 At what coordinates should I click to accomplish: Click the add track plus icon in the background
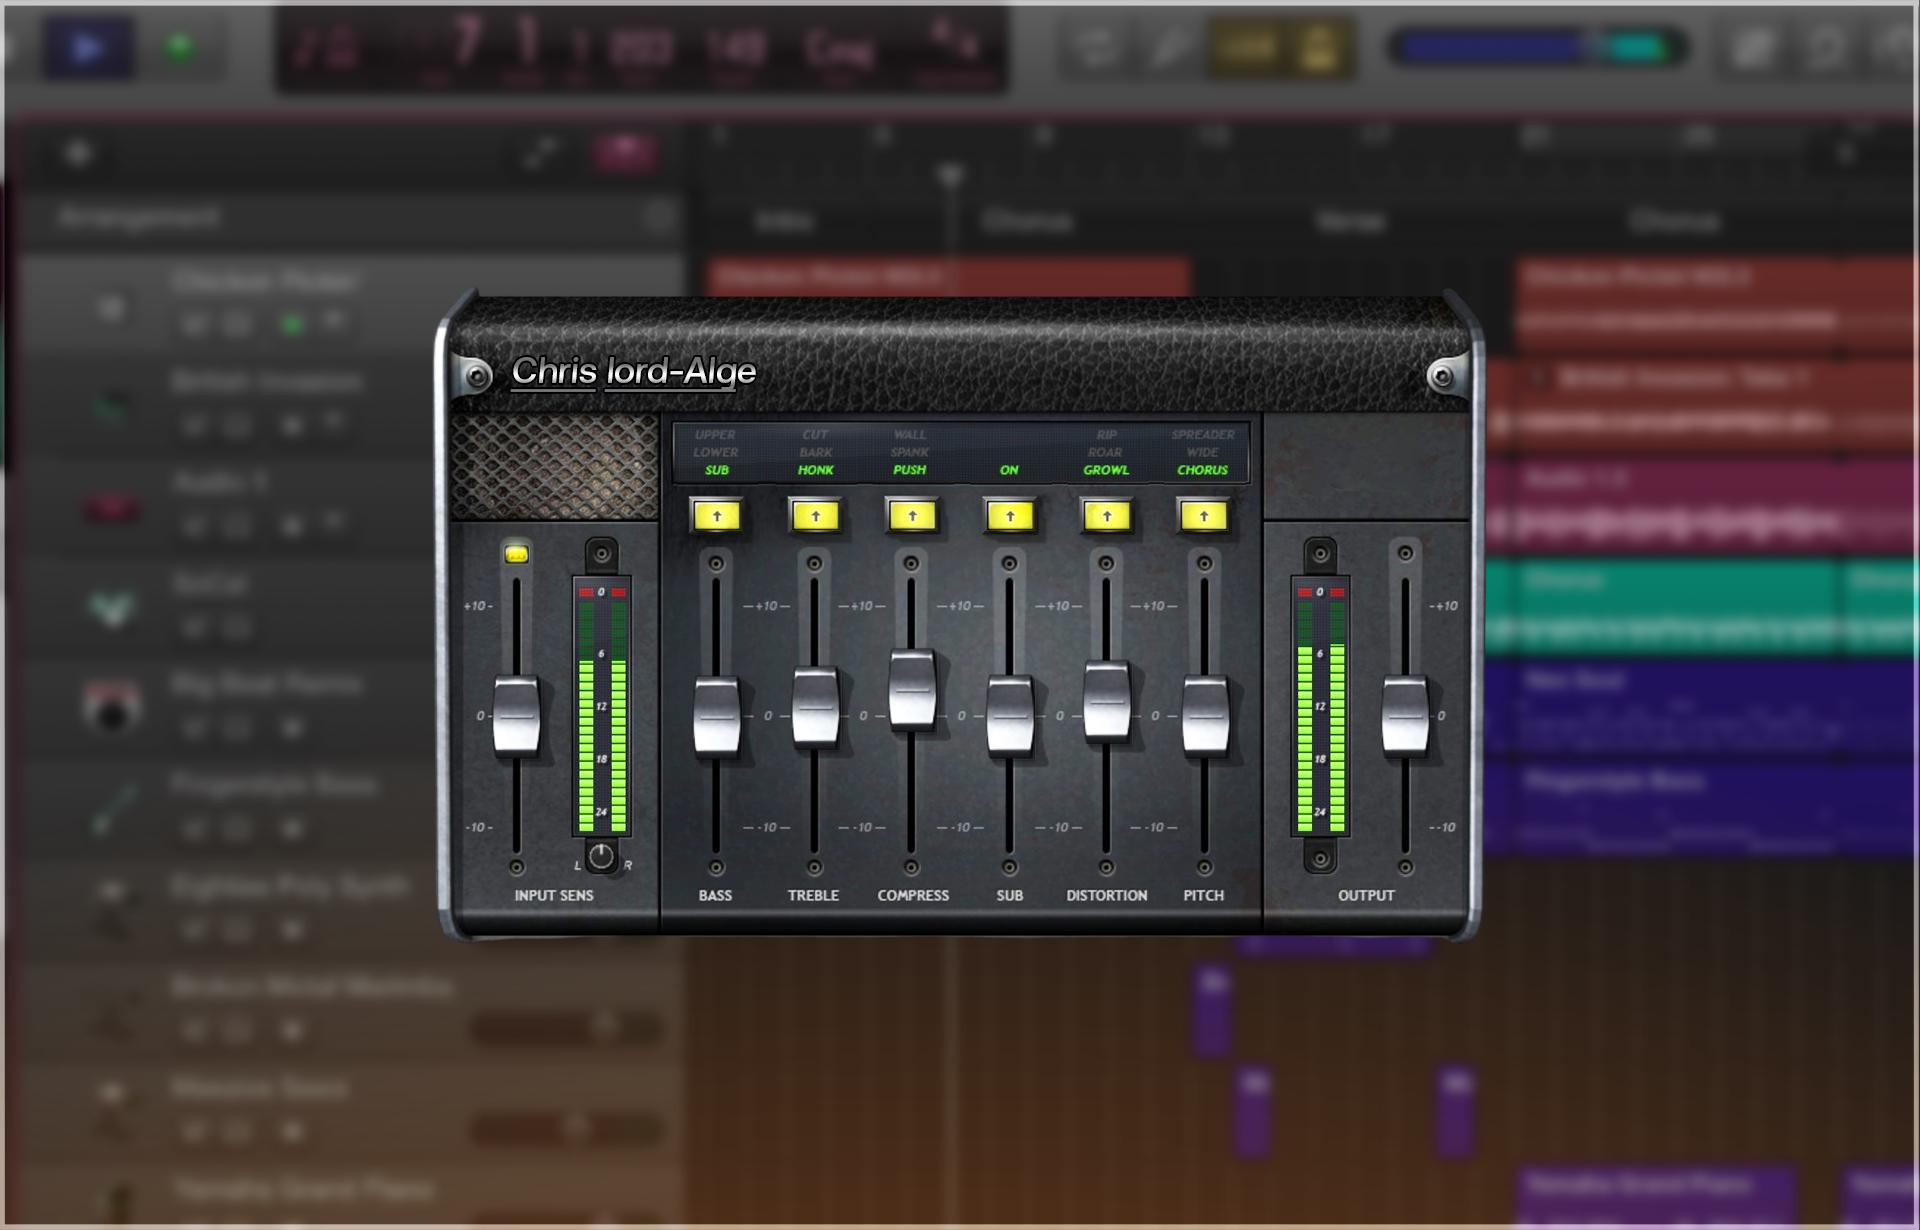(78, 153)
